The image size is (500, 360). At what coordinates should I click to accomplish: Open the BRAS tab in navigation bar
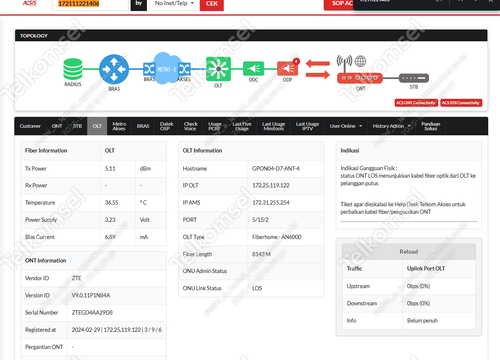pos(143,126)
